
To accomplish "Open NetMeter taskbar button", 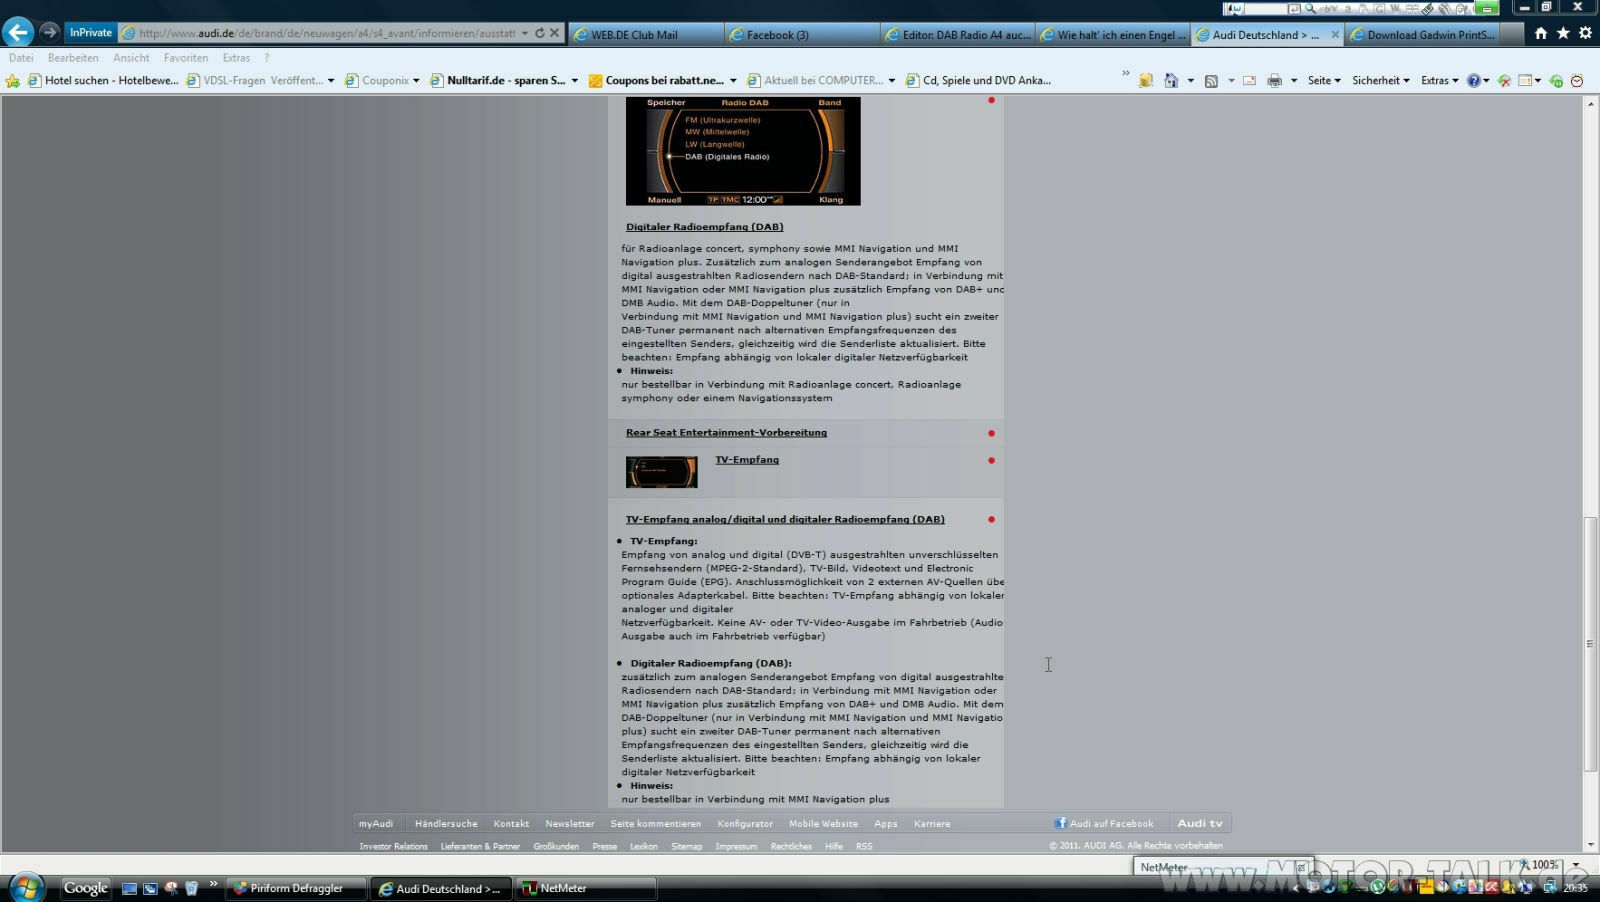I will click(x=585, y=888).
